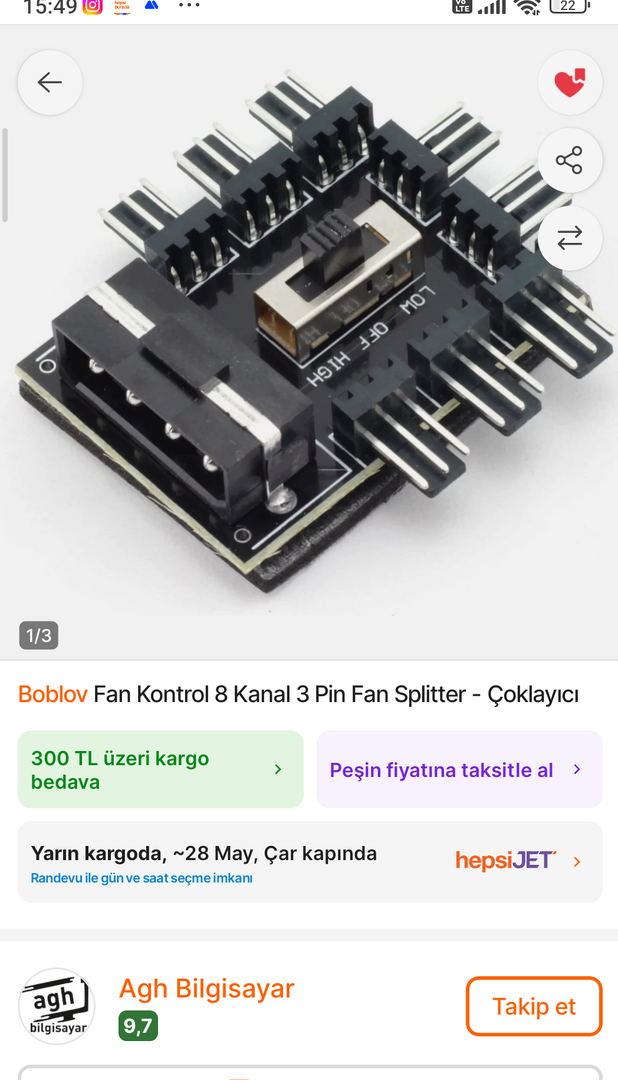Image resolution: width=618 pixels, height=1080 pixels.
Task: Tap the compare arrows icon
Action: tap(569, 238)
